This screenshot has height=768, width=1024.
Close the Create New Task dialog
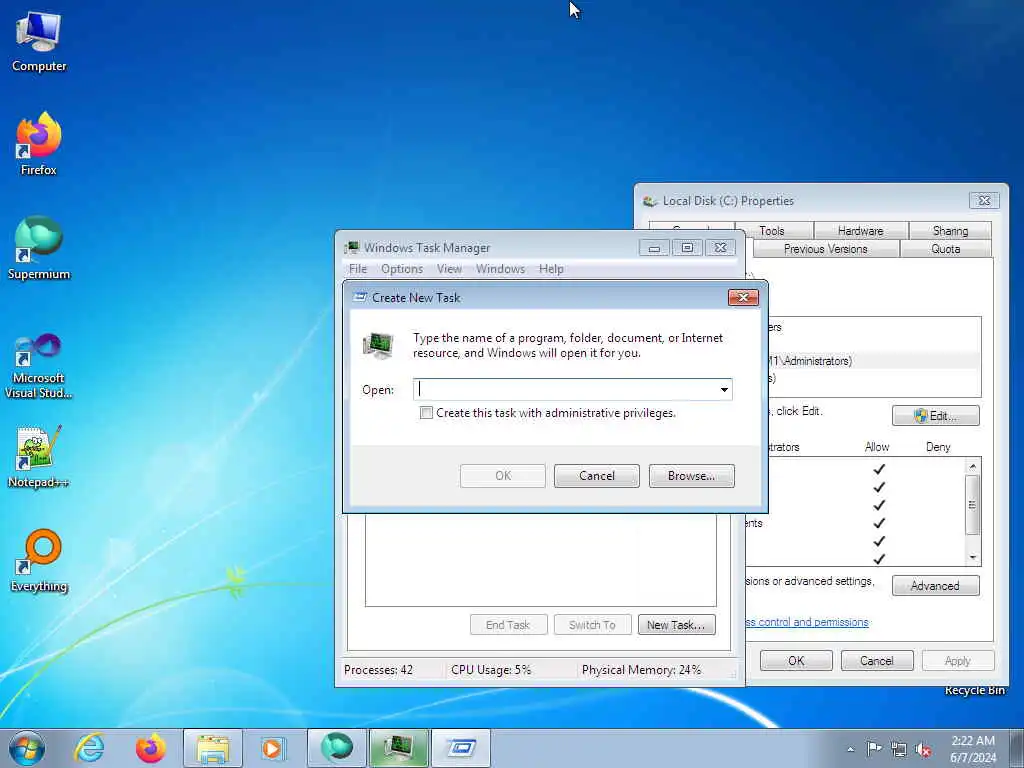point(743,298)
